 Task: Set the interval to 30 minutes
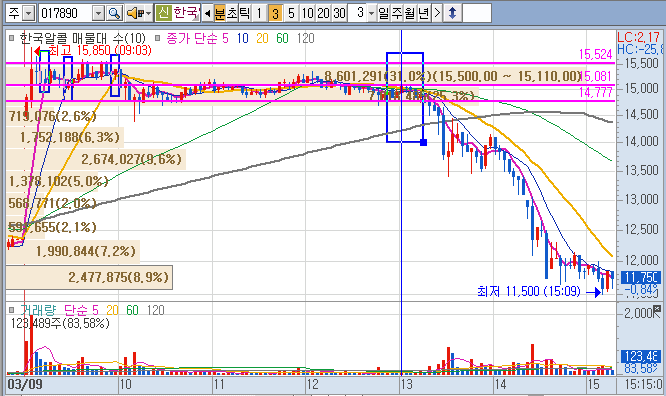(x=339, y=13)
